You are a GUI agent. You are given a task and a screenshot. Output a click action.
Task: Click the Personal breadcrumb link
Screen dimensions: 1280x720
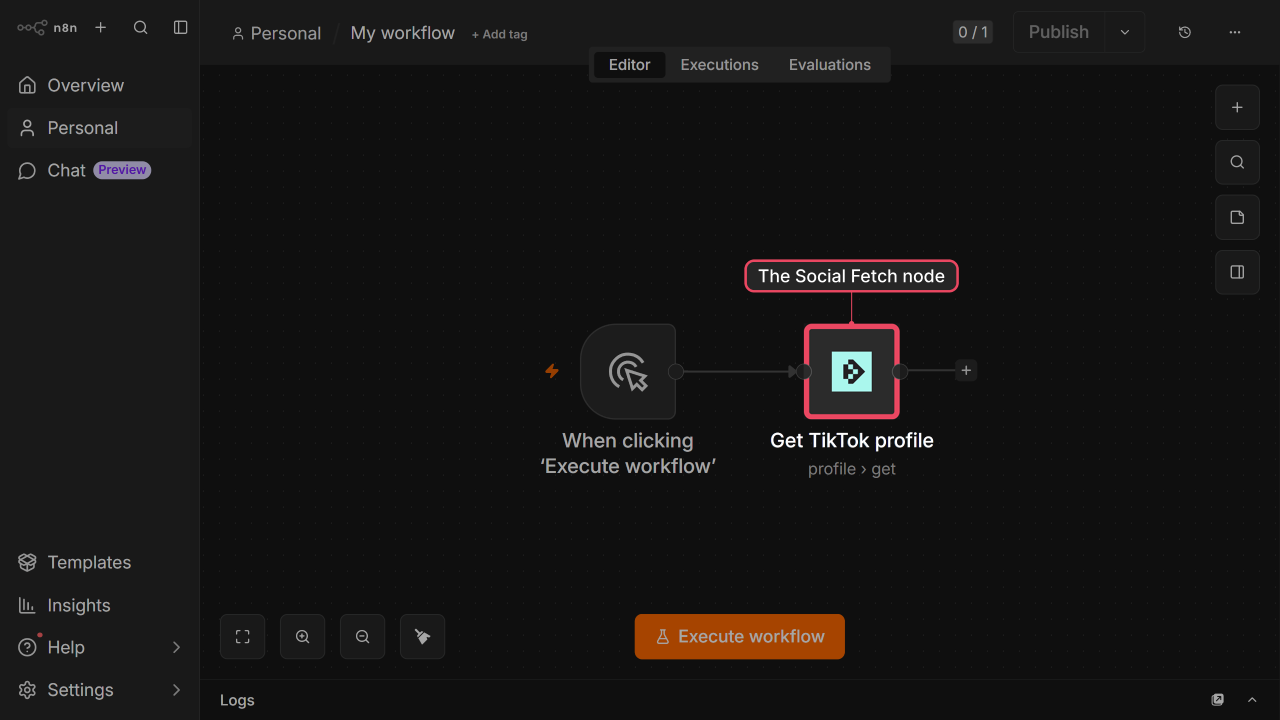(x=276, y=33)
